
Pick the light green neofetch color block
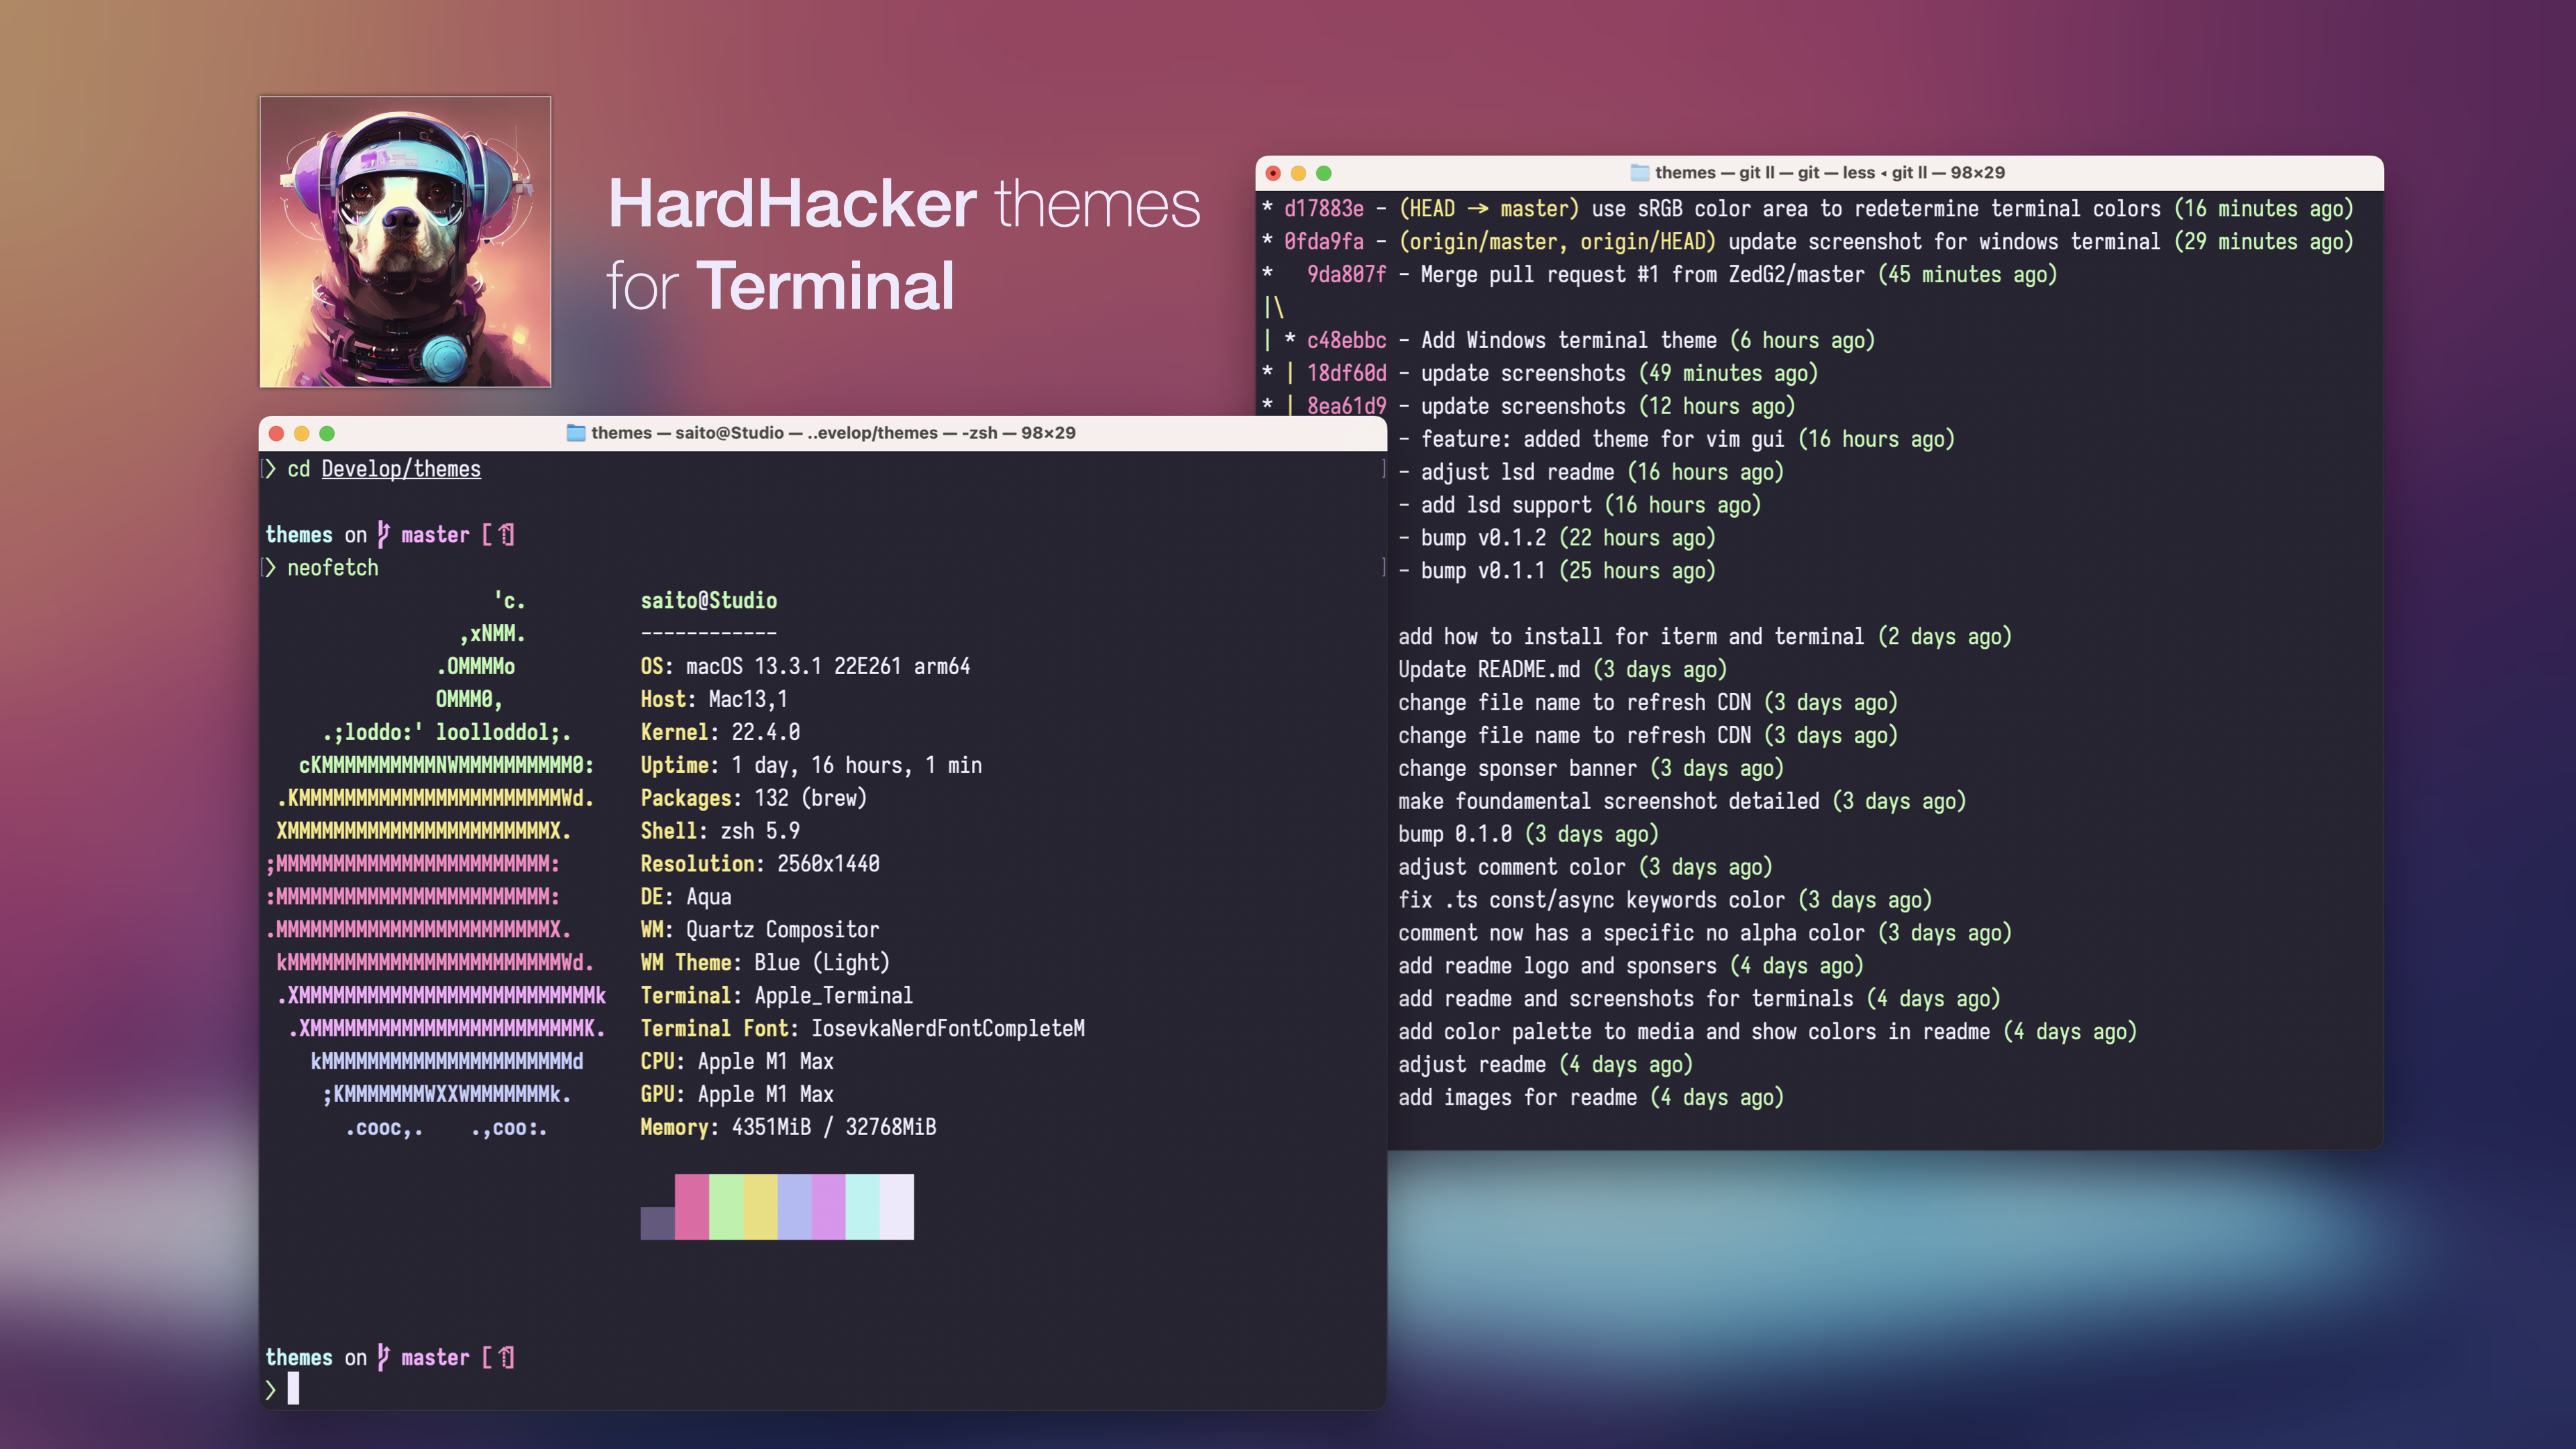[726, 1206]
